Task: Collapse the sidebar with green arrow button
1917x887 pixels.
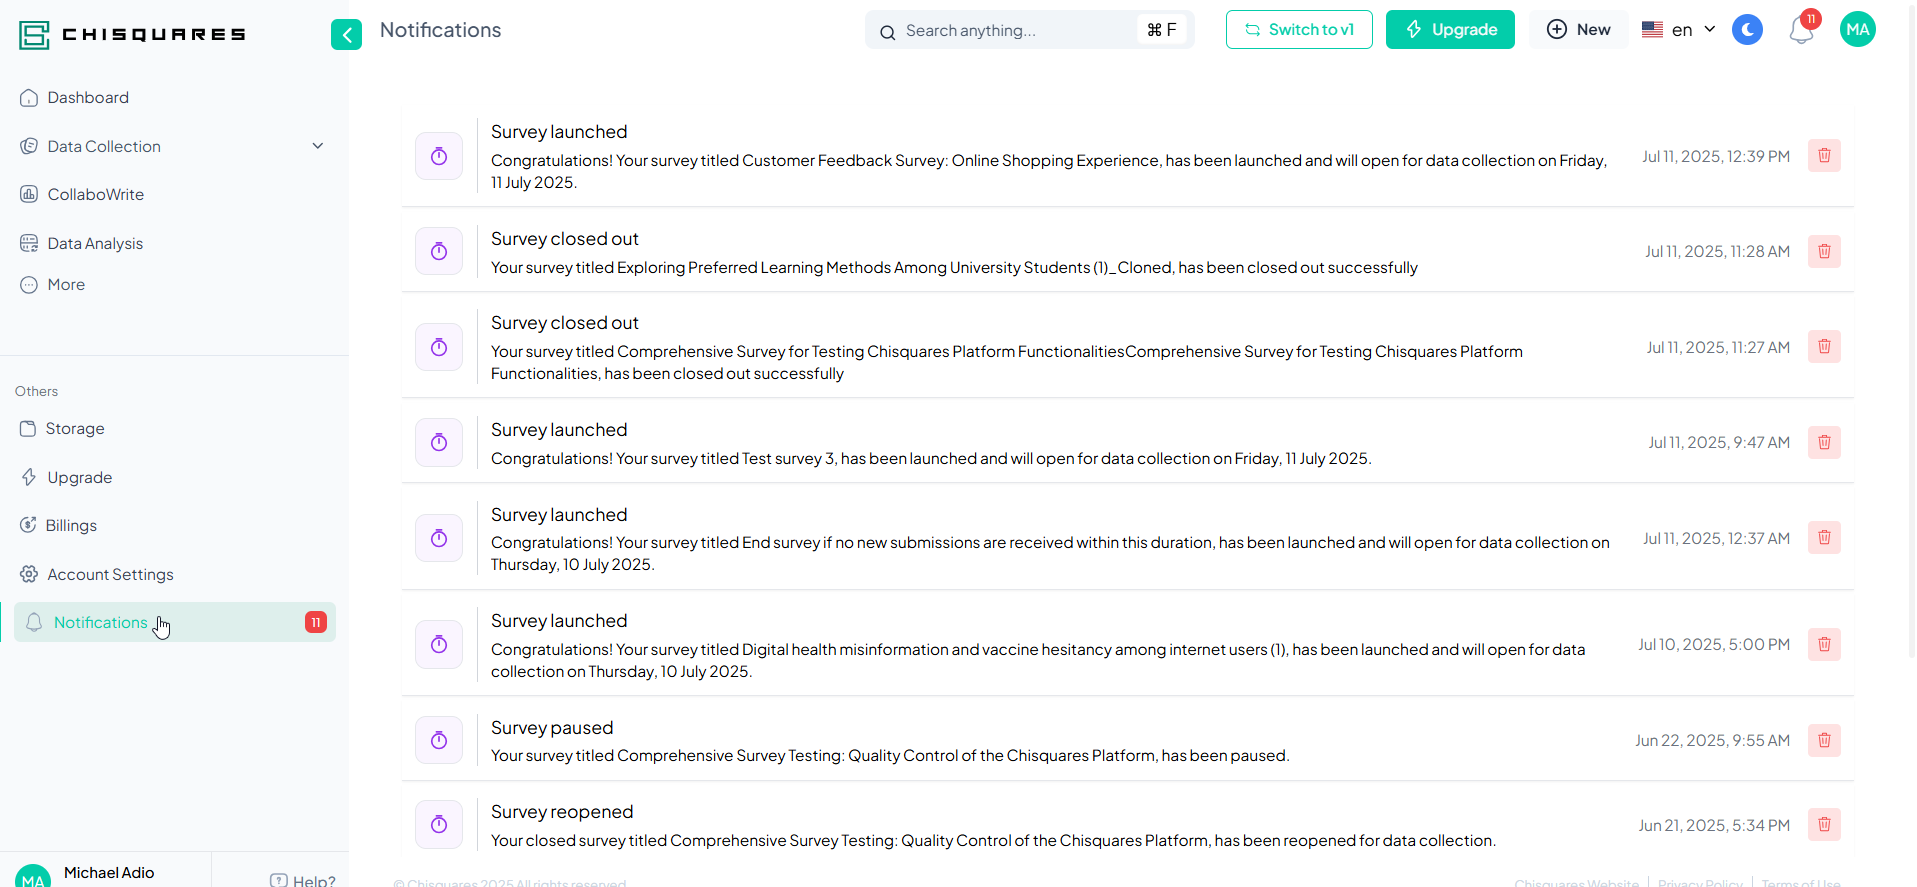Action: pos(346,35)
